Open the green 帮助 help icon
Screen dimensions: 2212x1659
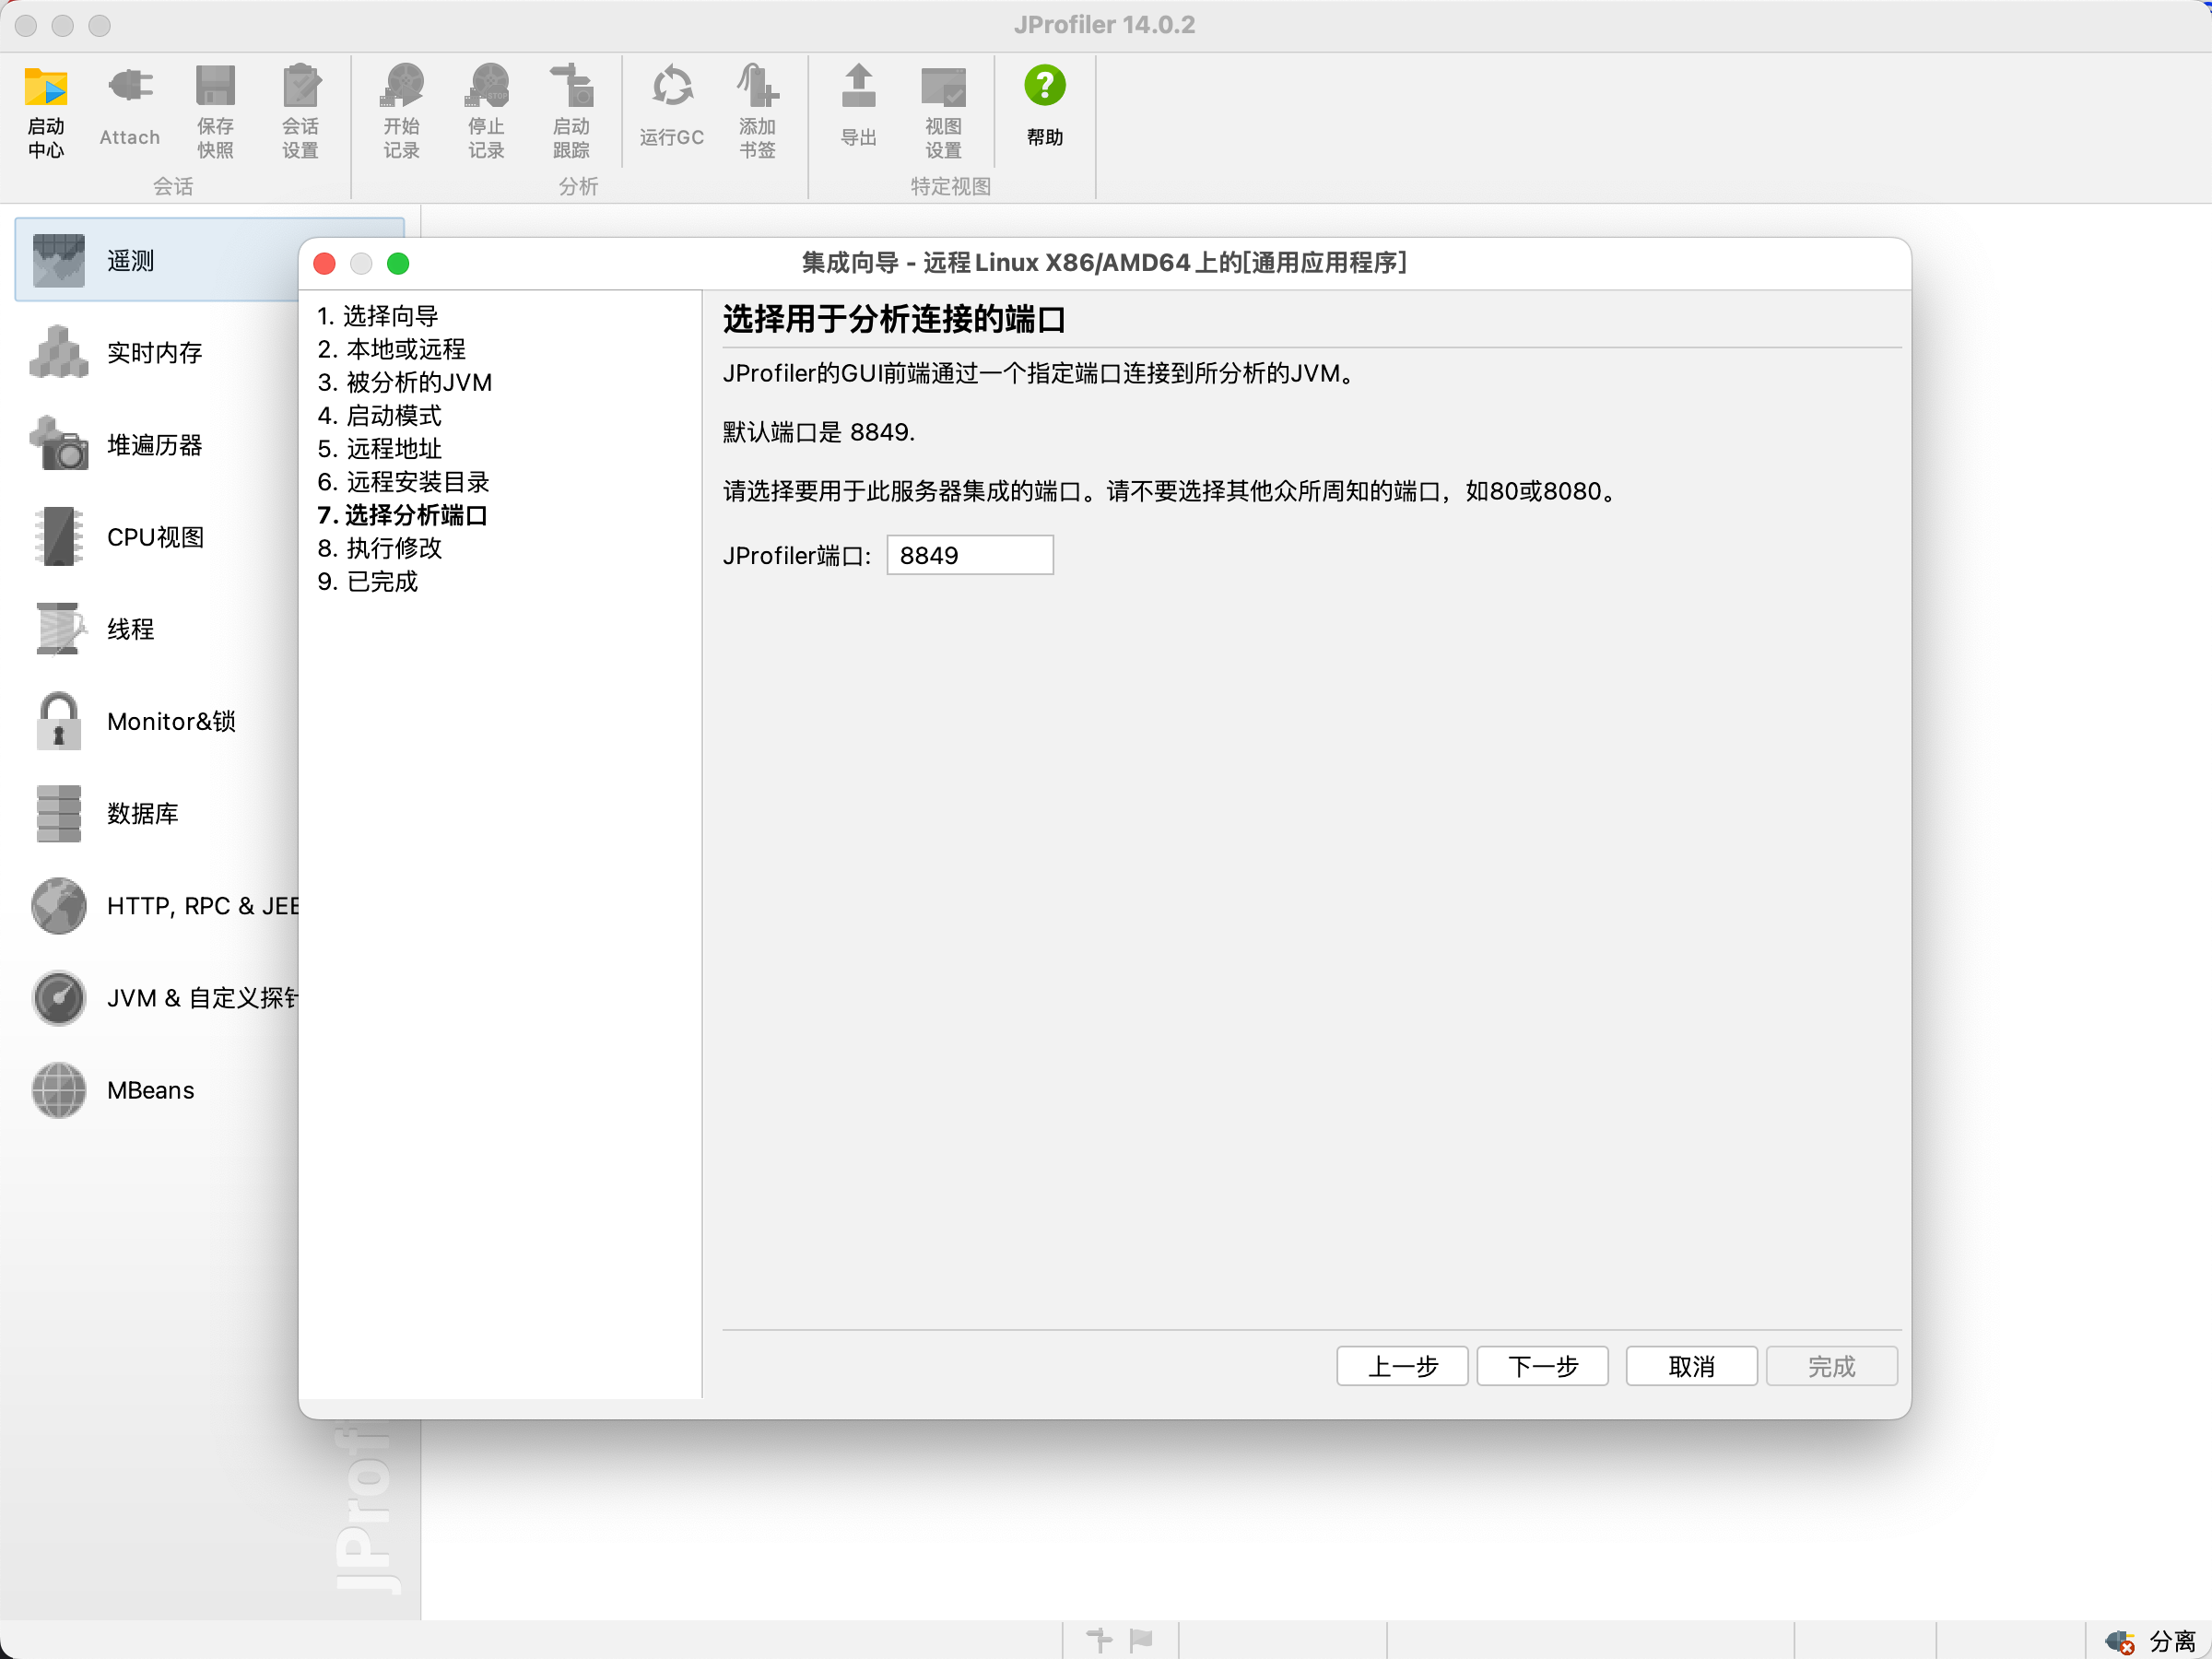1044,88
